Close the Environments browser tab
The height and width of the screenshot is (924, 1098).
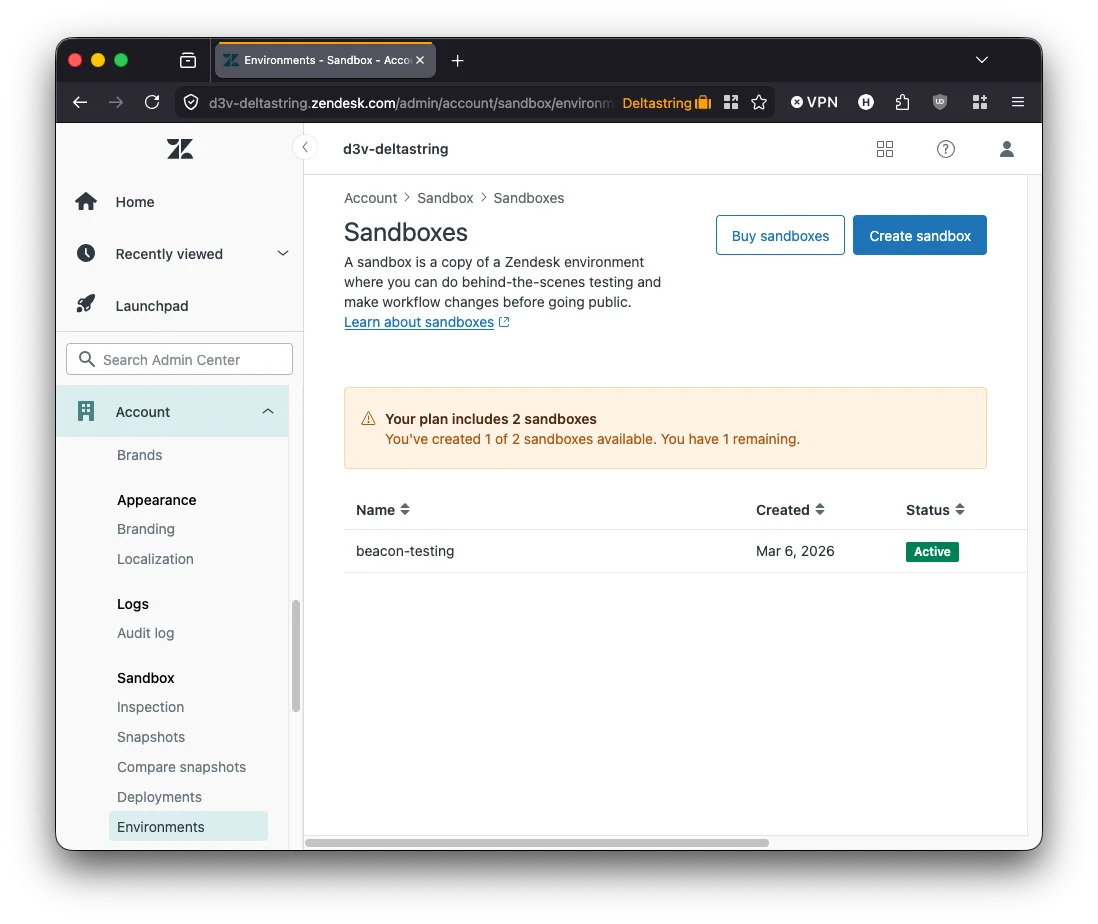coord(420,60)
